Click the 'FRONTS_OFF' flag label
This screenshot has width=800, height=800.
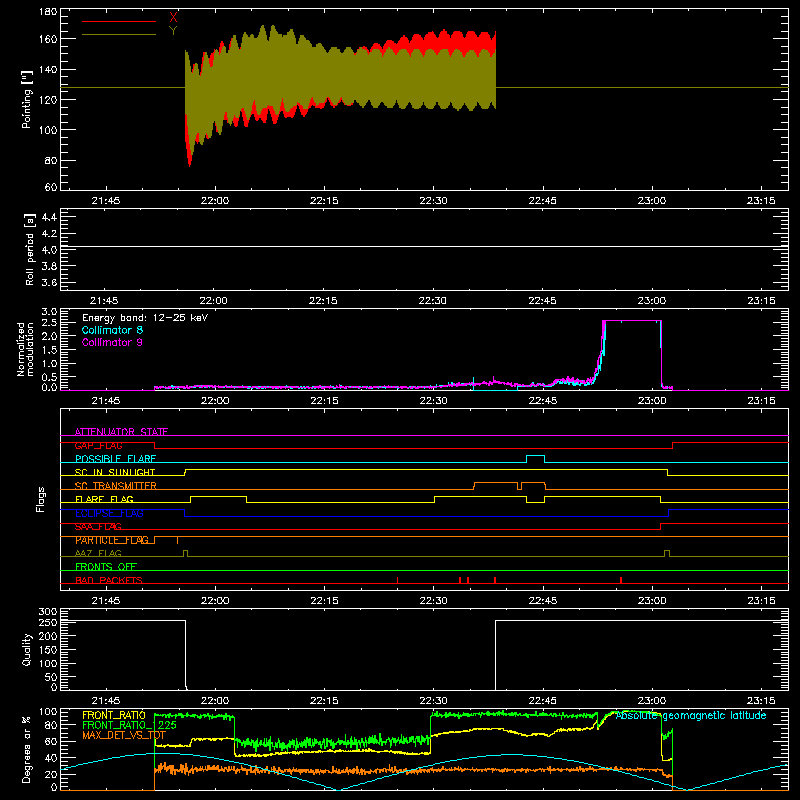(x=106, y=567)
